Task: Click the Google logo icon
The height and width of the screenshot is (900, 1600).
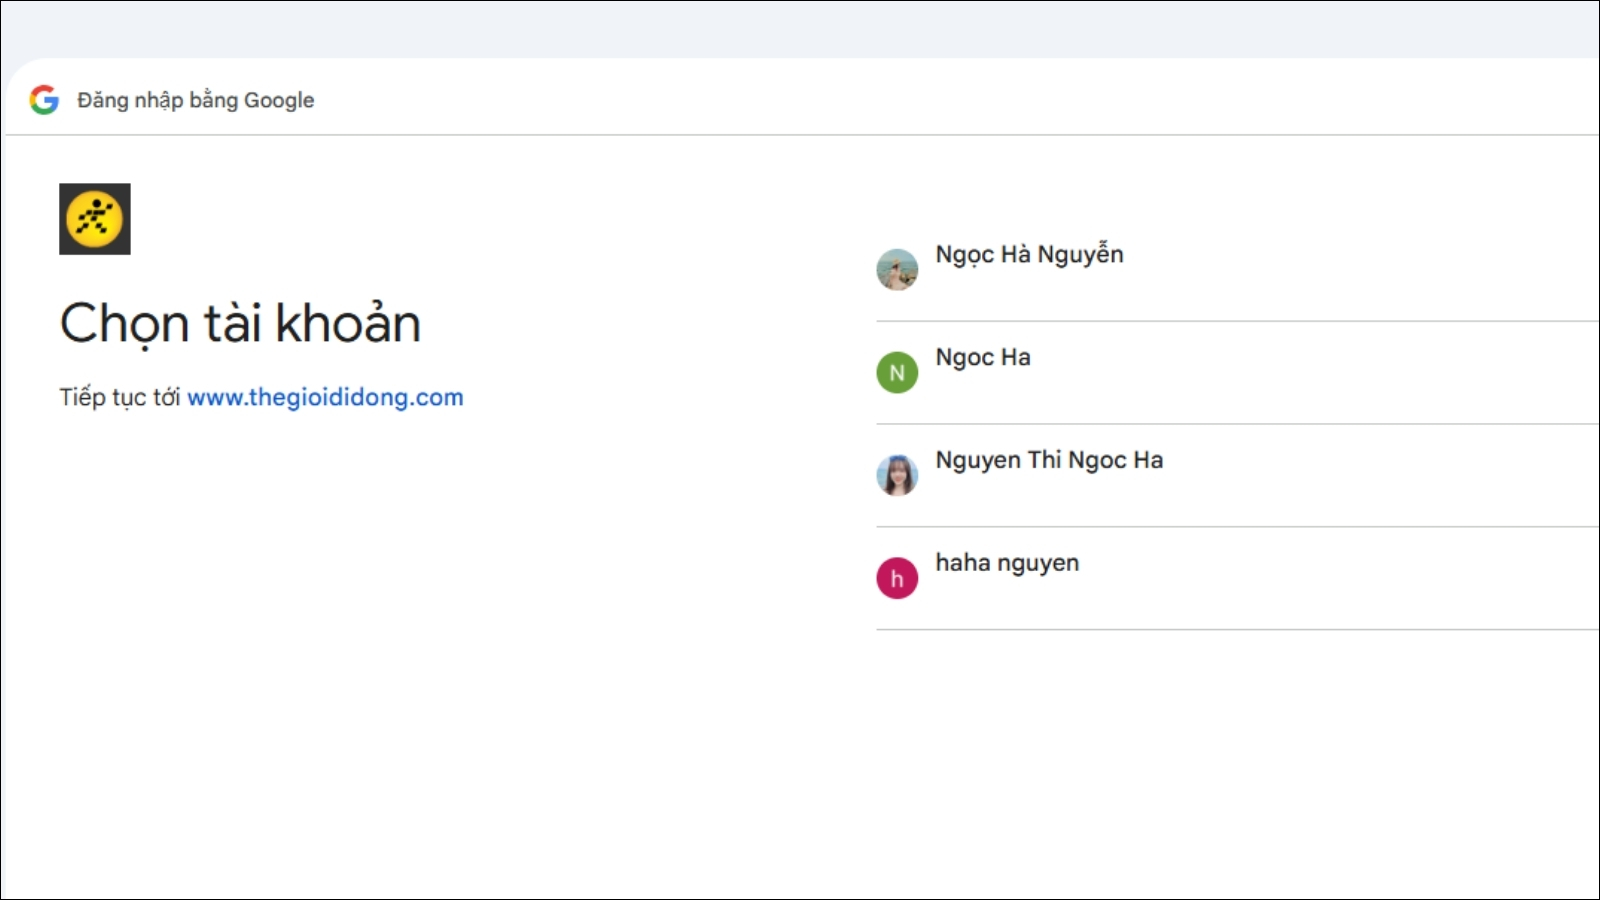Action: pos(44,100)
